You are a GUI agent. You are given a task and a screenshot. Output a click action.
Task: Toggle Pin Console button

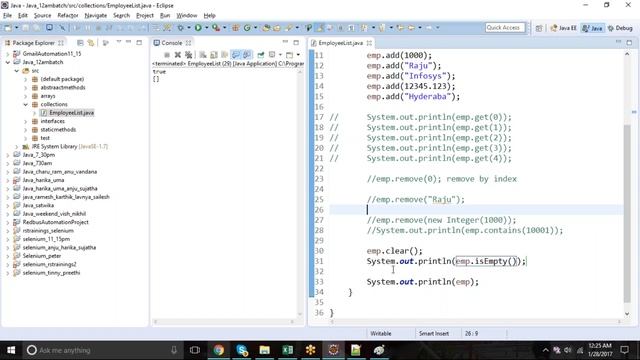(261, 55)
